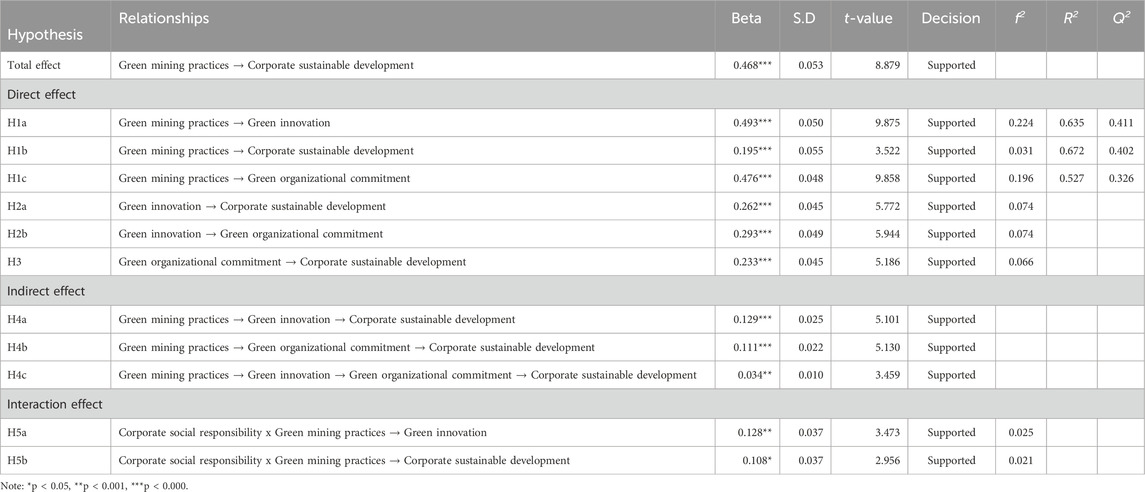Viewport: 1145px width, 492px height.
Task: Click the "Q²" column header
Action: pyautogui.click(x=1121, y=19)
